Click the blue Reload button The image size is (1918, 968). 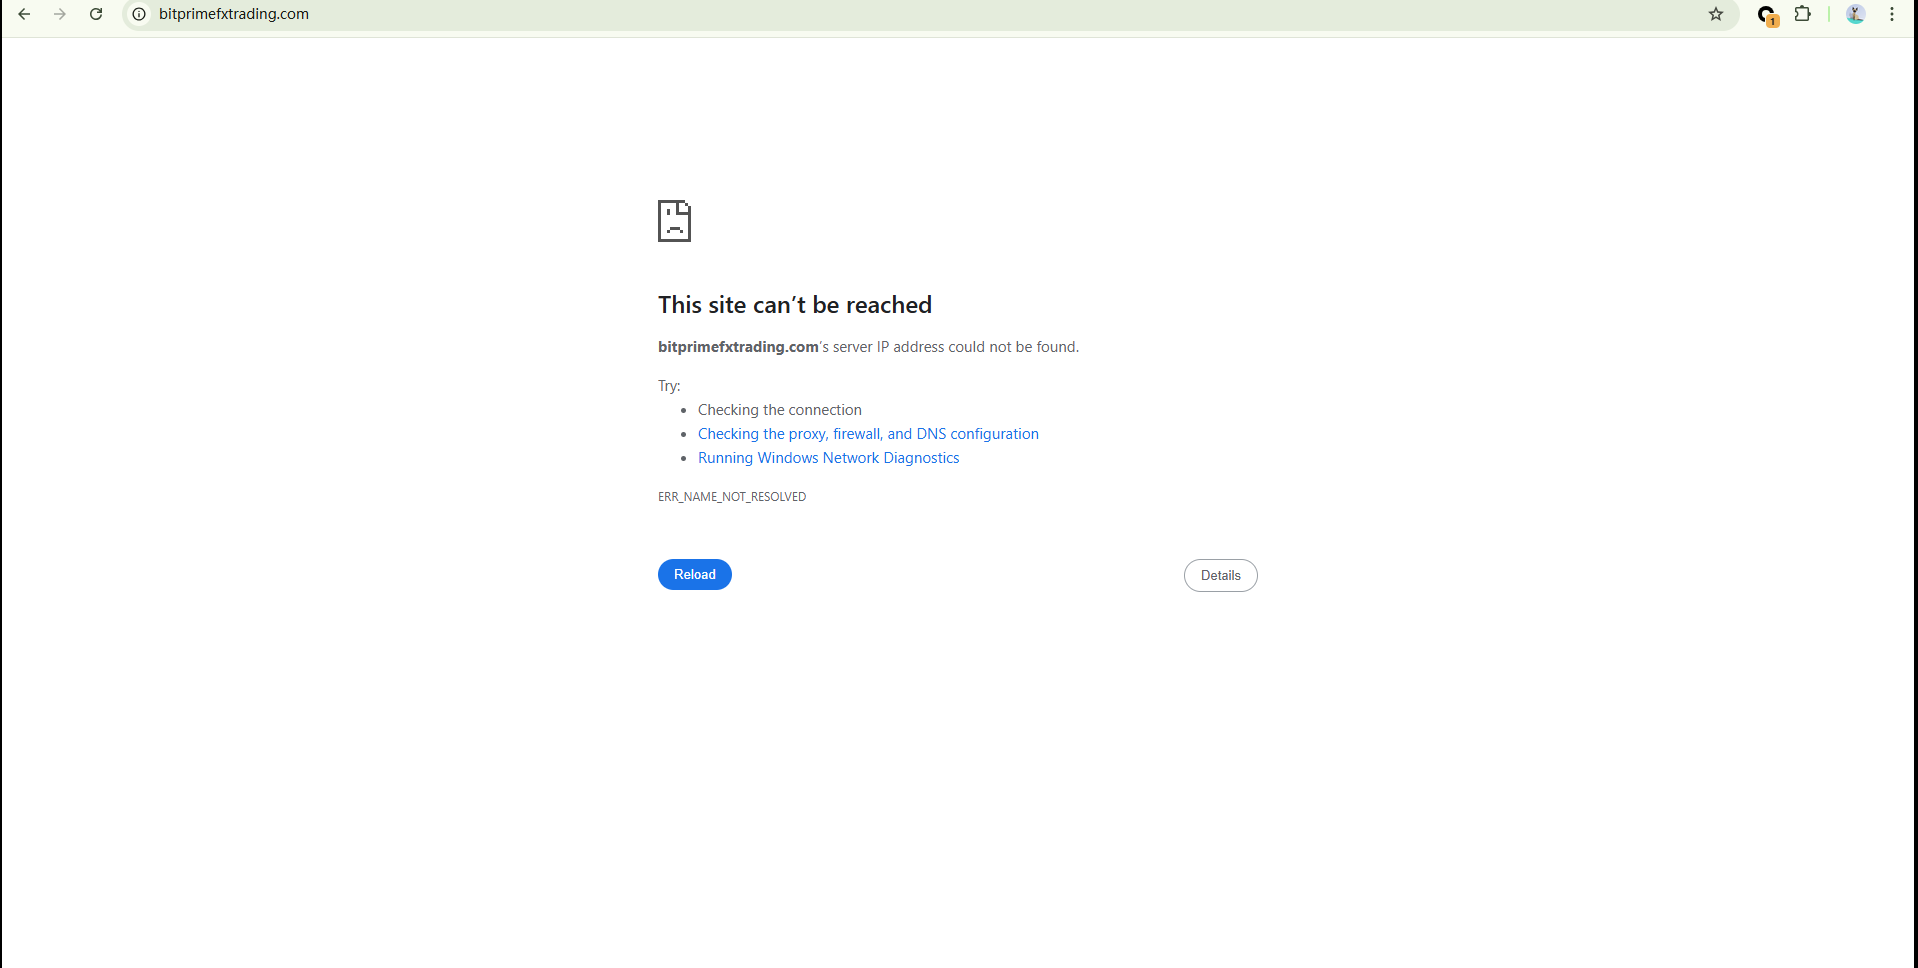point(695,574)
